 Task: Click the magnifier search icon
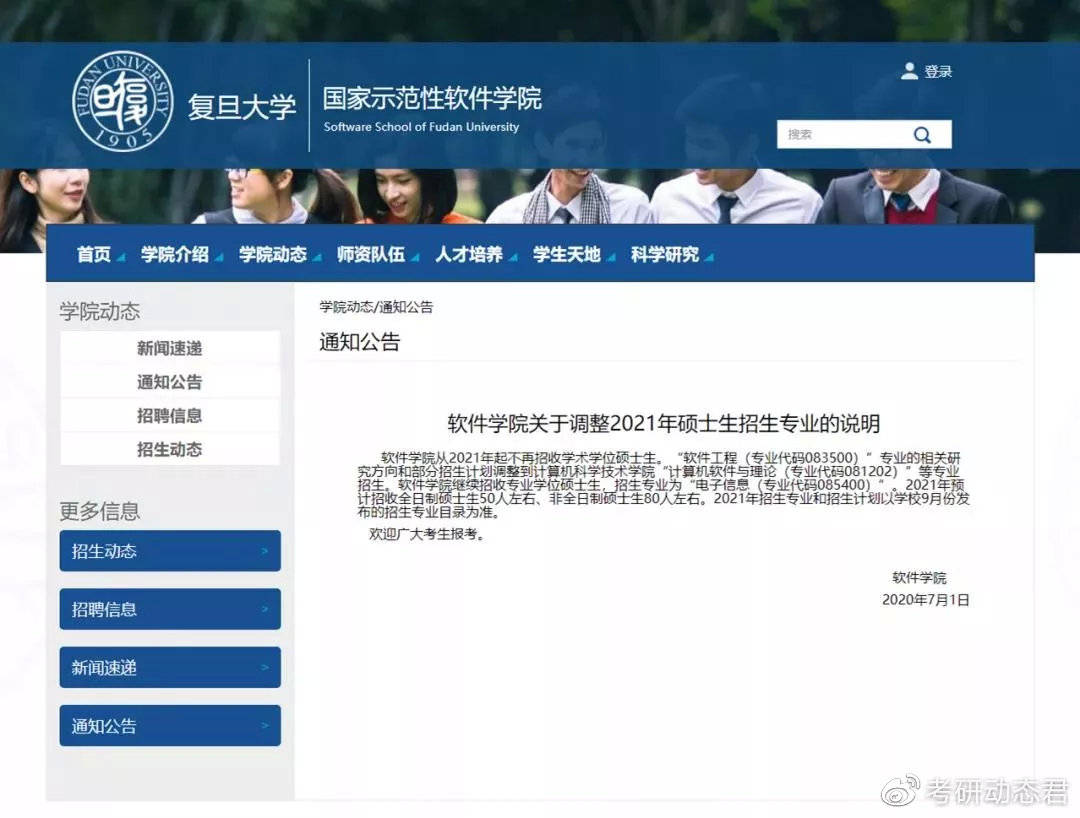coord(922,135)
